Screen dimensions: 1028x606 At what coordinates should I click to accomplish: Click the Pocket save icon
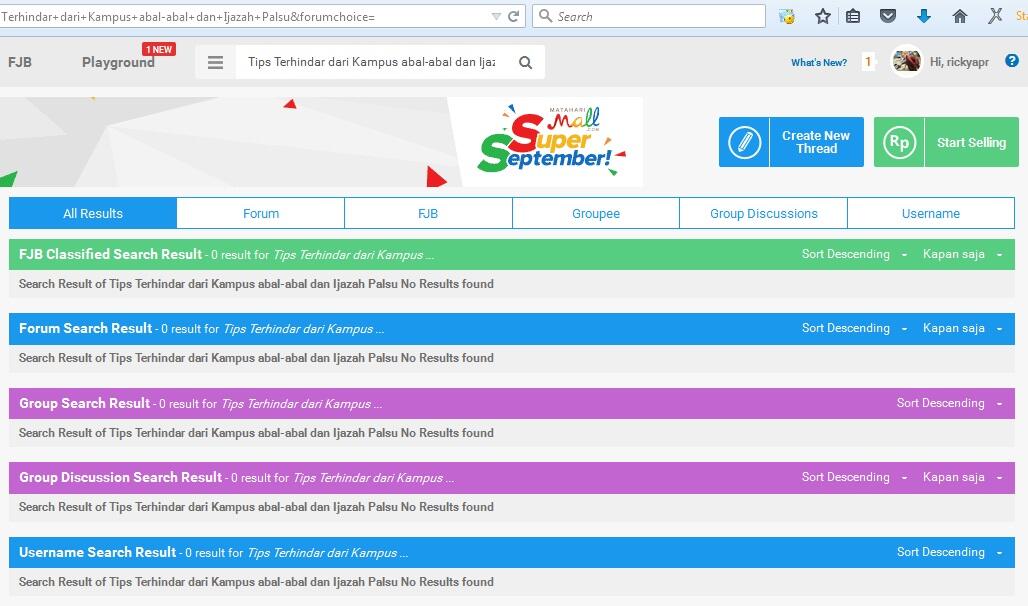coord(888,16)
